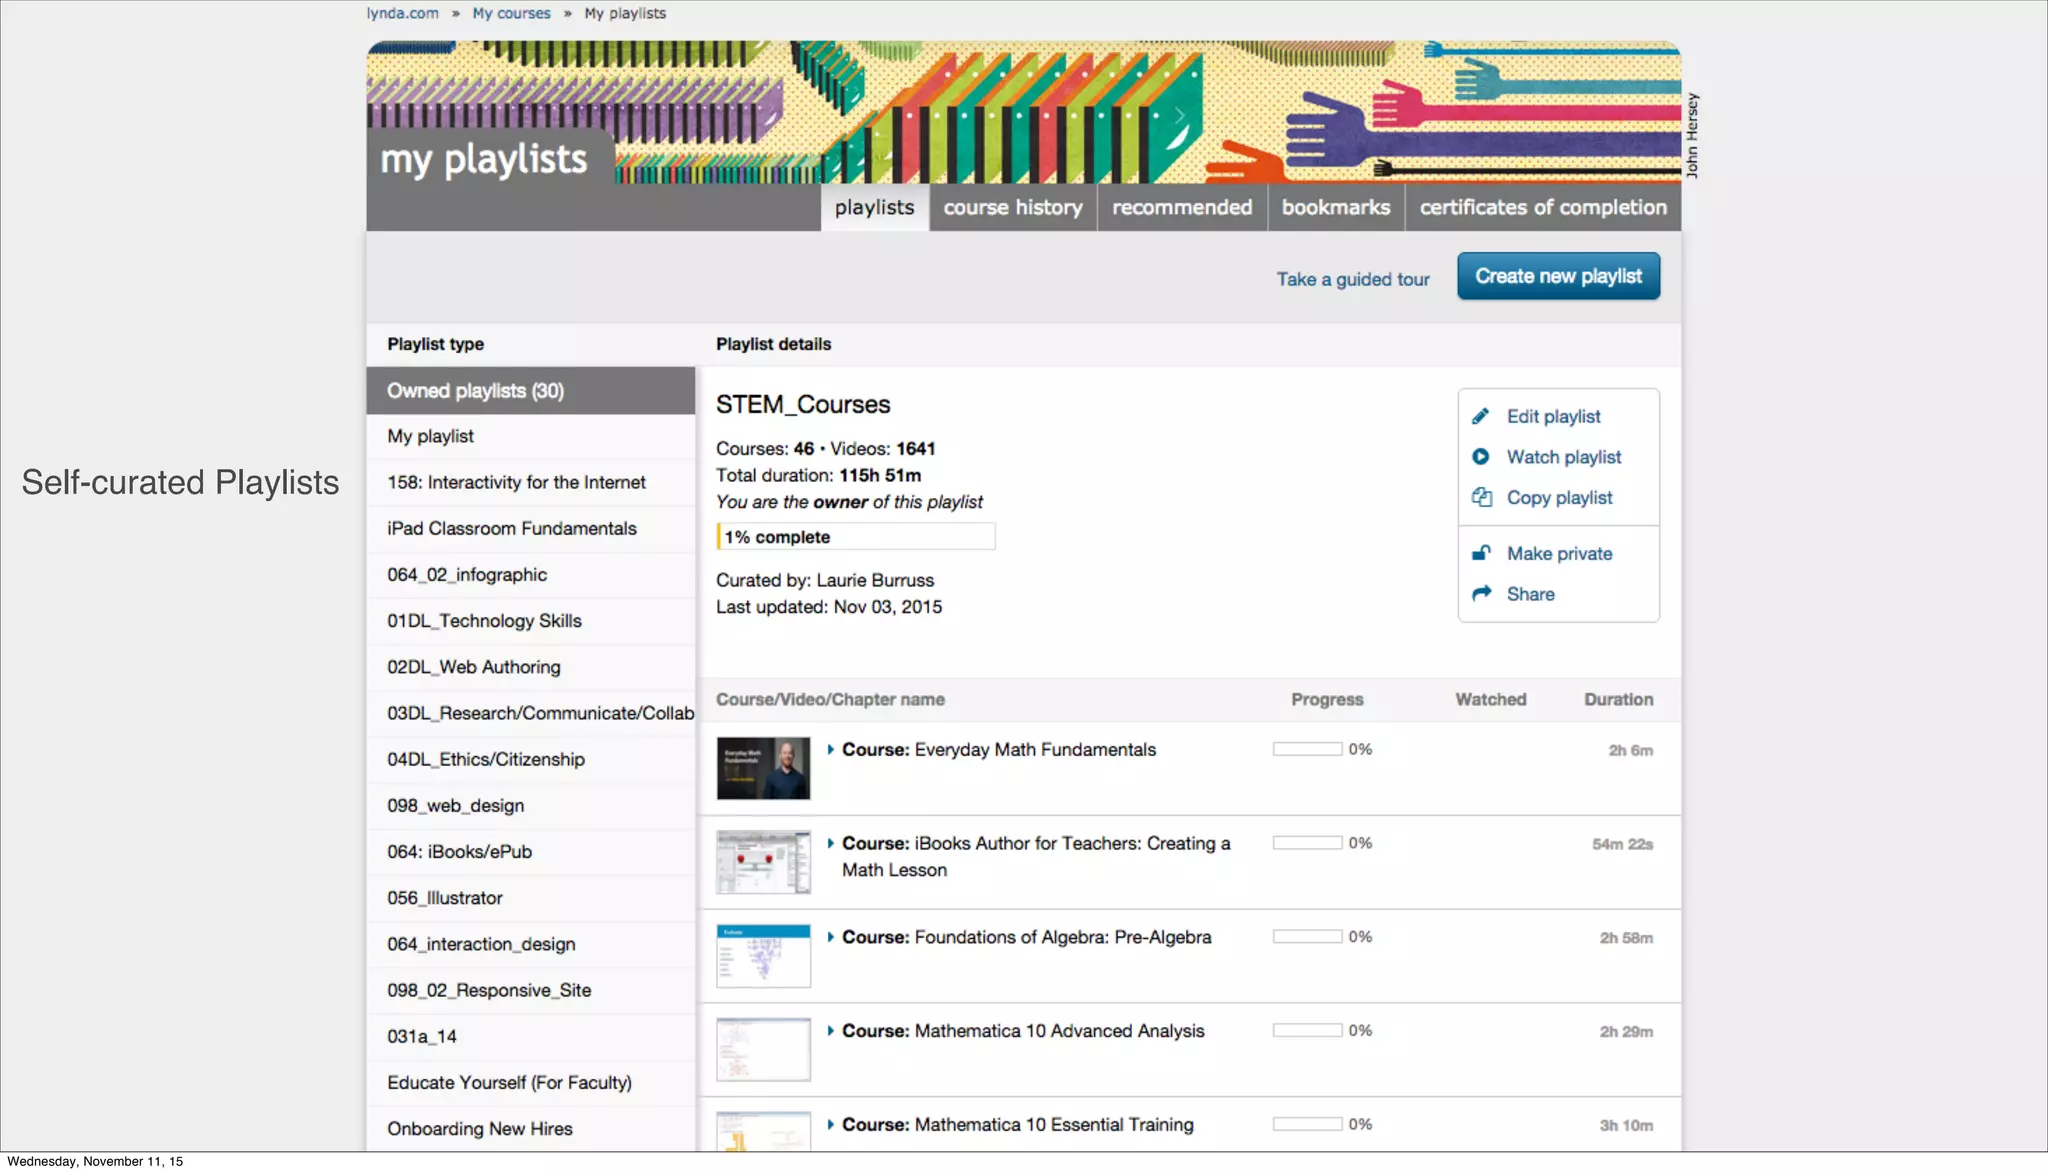The width and height of the screenshot is (2048, 1173).
Task: Open the certificates of completion tab
Action: [1542, 207]
